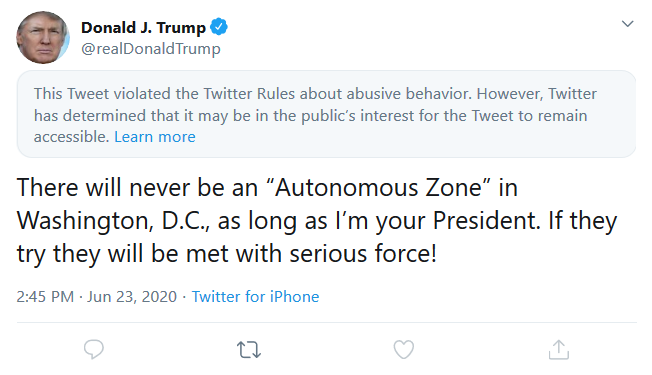
Task: Retweet this tweet using the retweet icon
Action: pos(249,350)
